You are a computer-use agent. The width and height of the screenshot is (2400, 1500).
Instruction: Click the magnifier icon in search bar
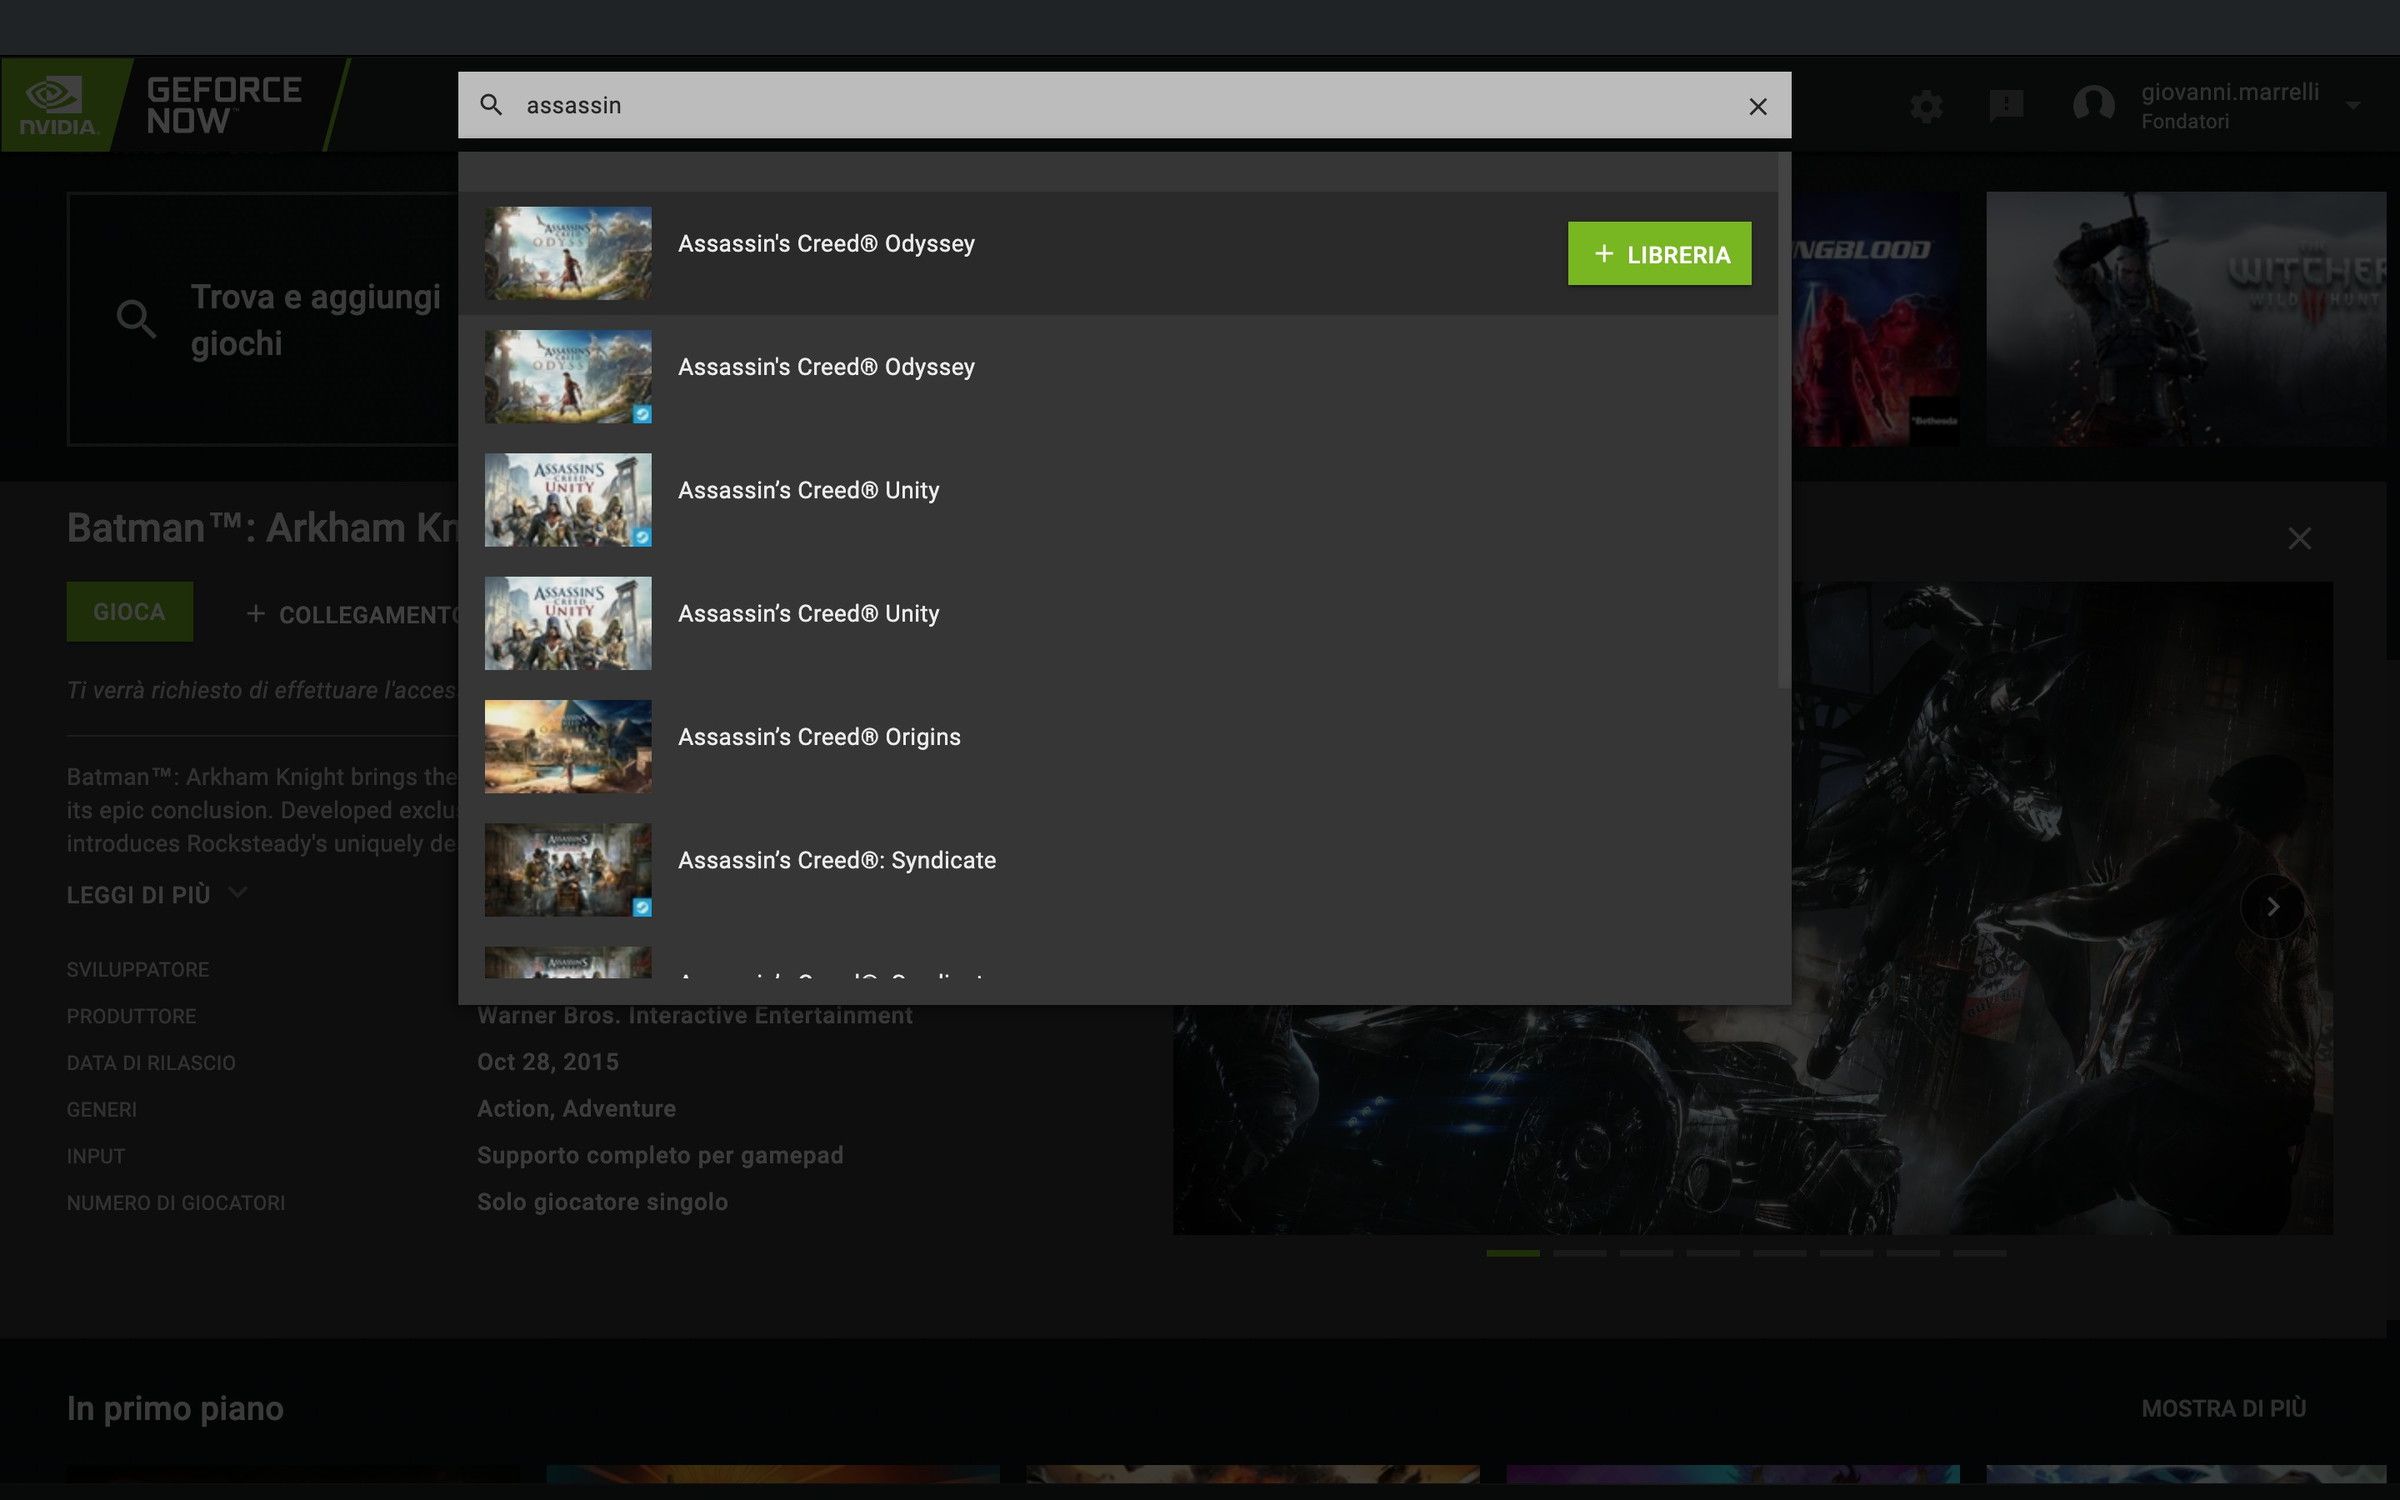[491, 105]
